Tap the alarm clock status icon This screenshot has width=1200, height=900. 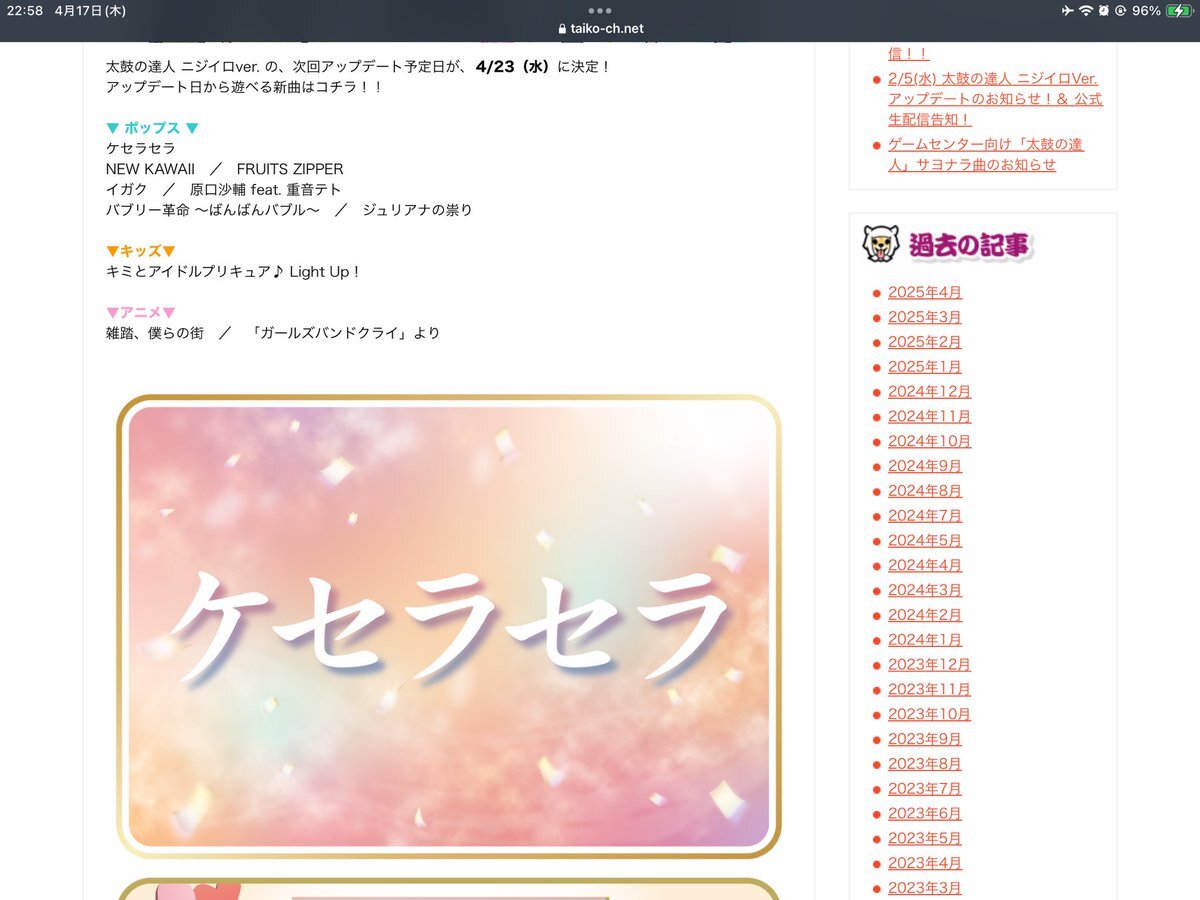(x=1103, y=10)
